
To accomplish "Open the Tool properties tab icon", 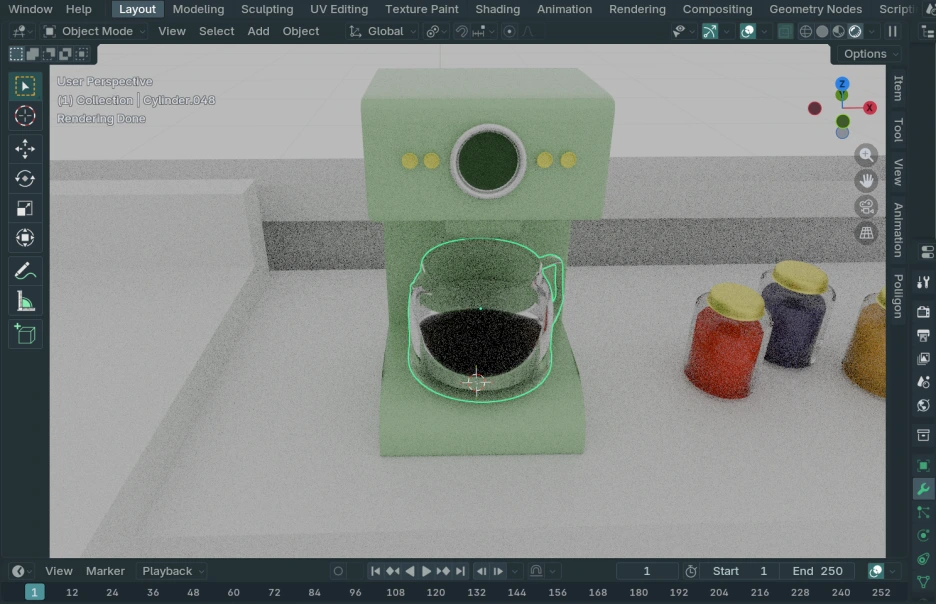I will click(923, 282).
